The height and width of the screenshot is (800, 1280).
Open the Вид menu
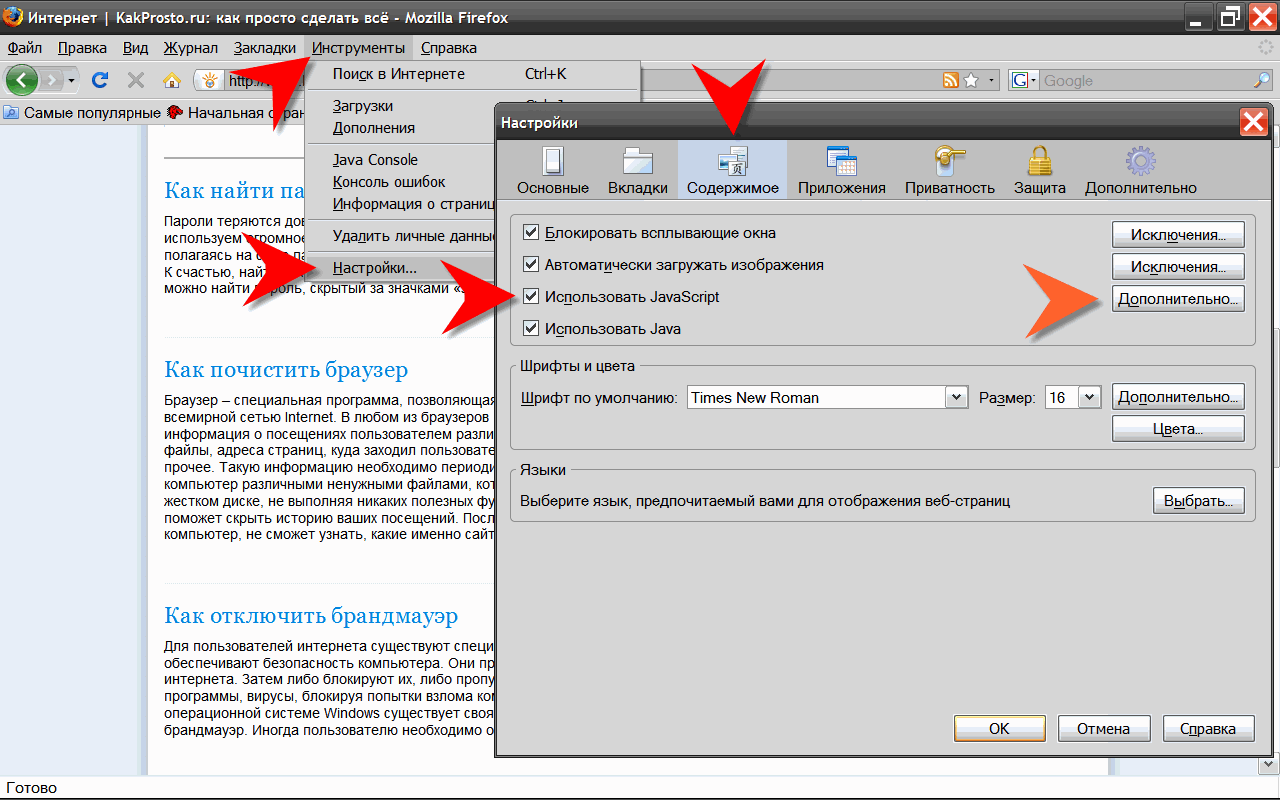135,48
